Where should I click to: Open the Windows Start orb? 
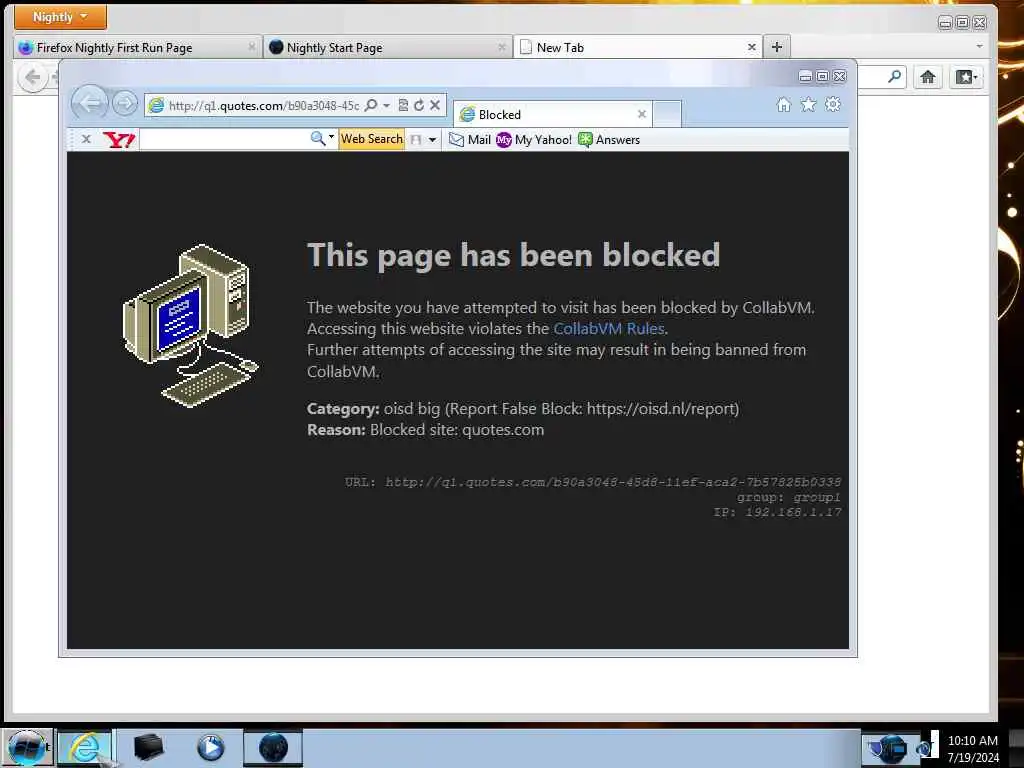point(27,748)
